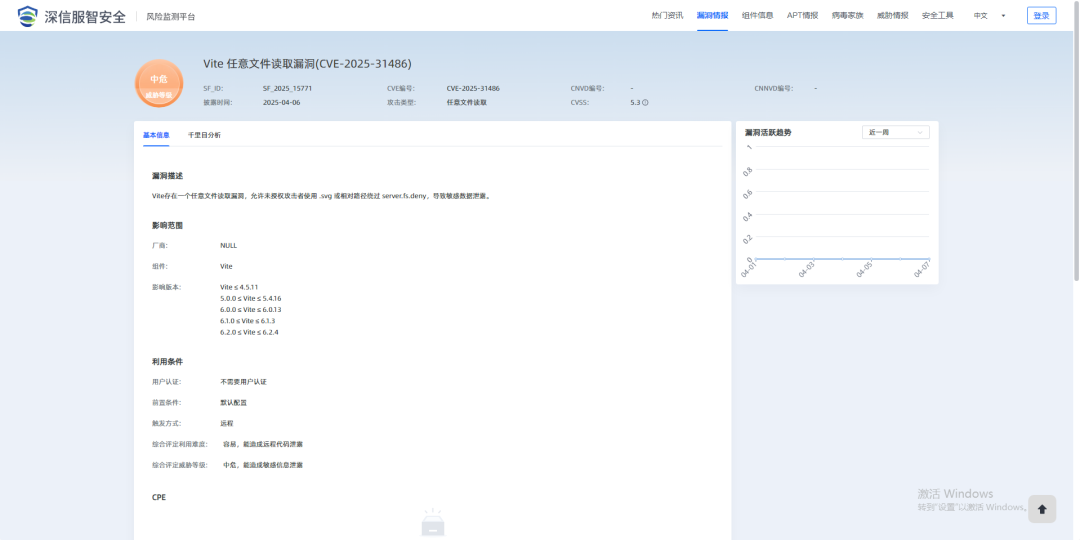Screen dimensions: 1080x540
Task: Click SF_ID value SF_2025_15771
Action: point(288,89)
